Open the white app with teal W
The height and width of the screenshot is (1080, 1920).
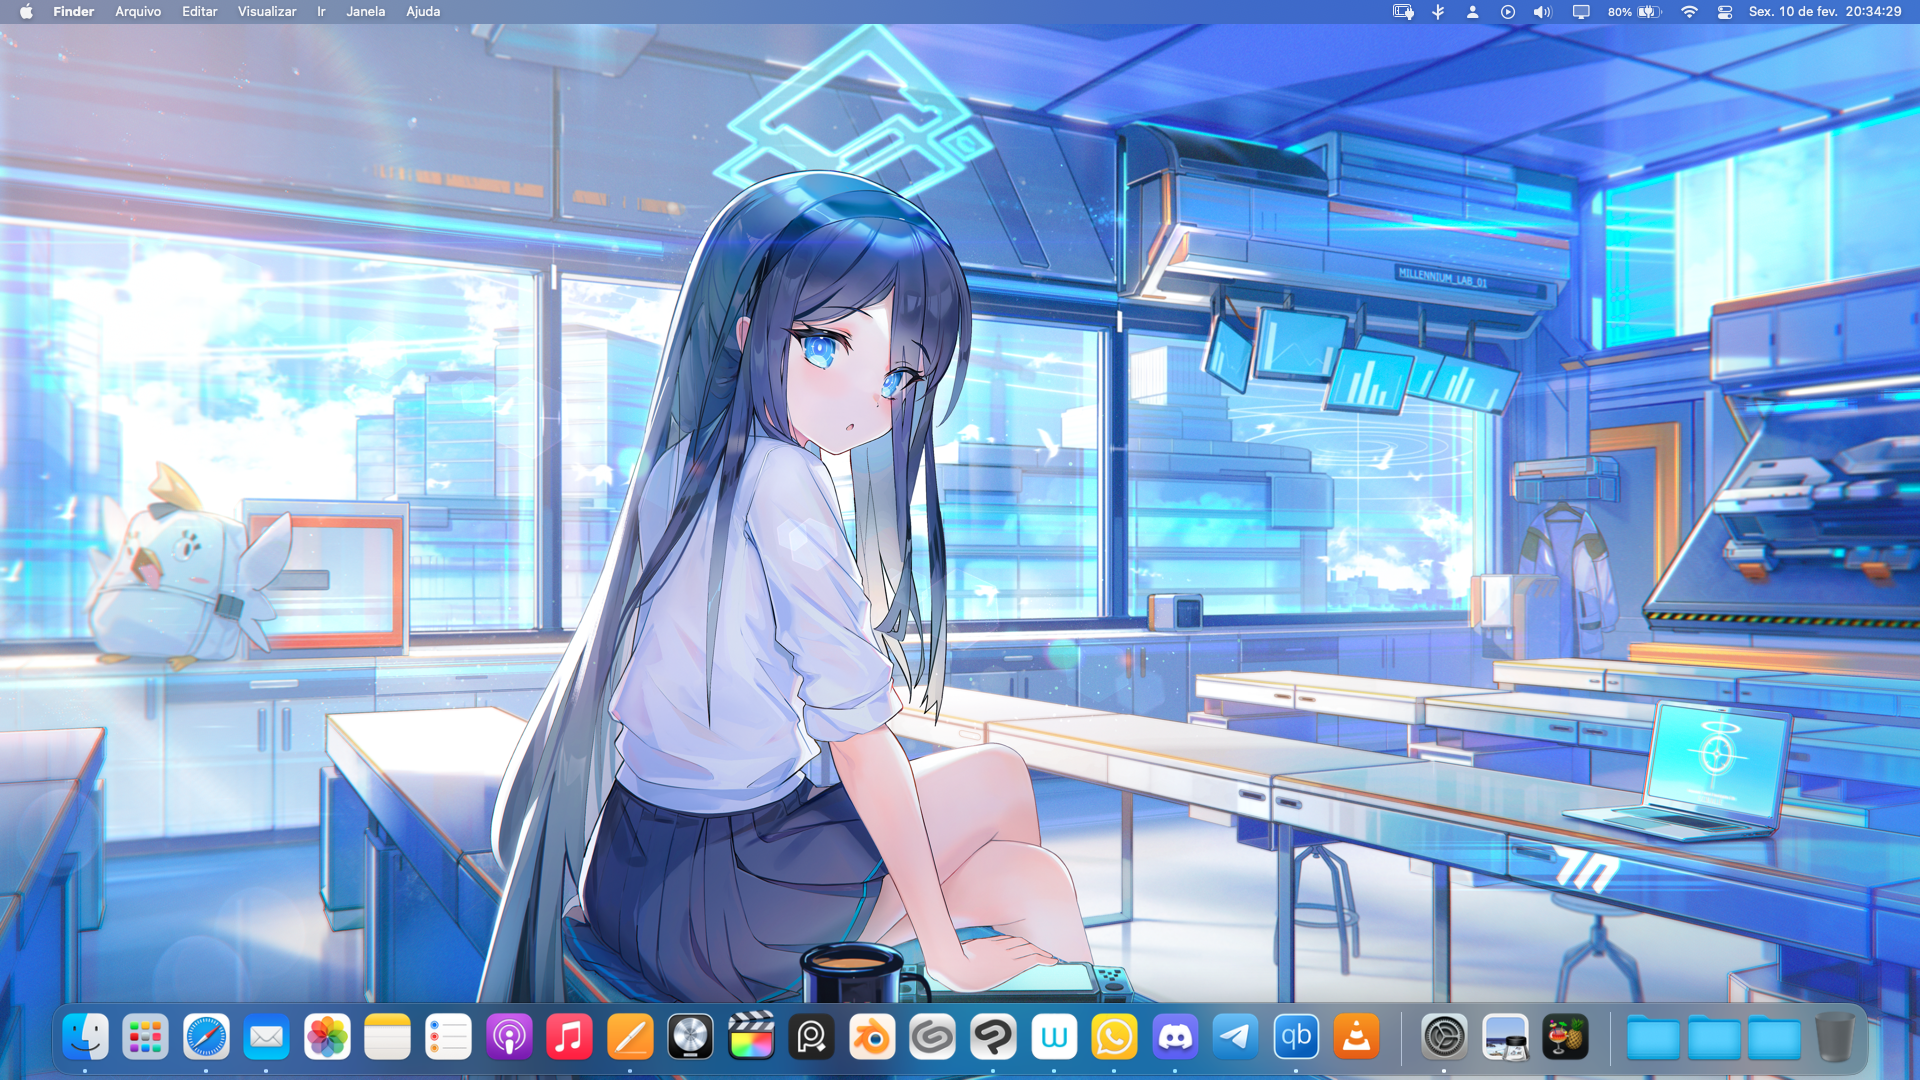point(1054,1037)
